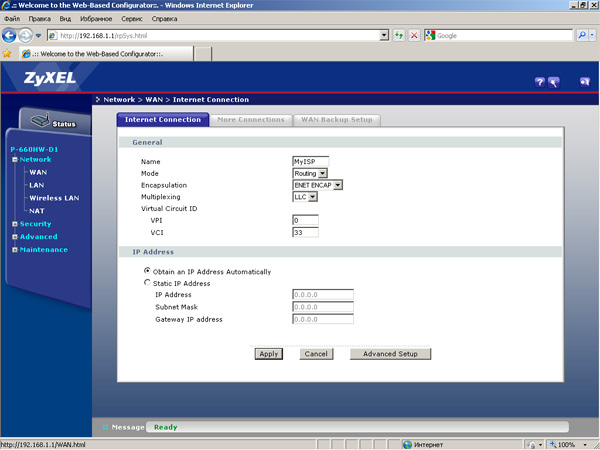
Task: Open Advanced Setup button
Action: [x=390, y=354]
